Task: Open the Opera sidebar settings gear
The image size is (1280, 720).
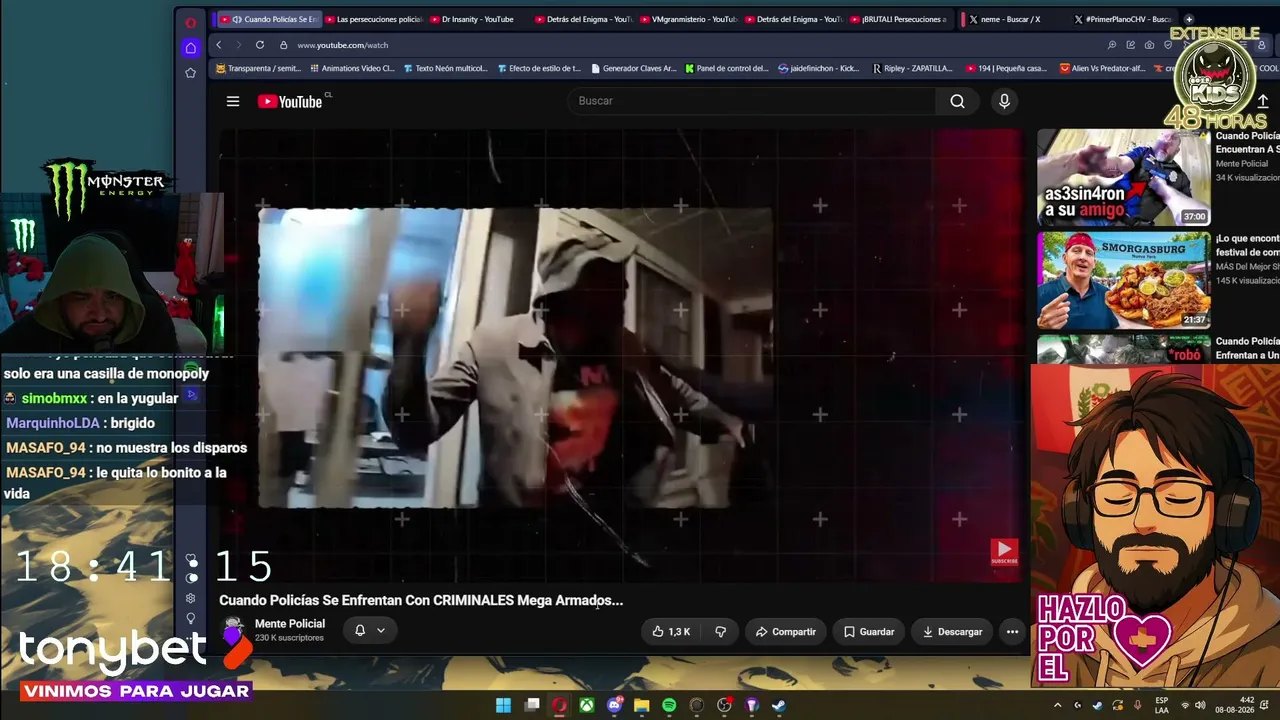Action: point(191,598)
